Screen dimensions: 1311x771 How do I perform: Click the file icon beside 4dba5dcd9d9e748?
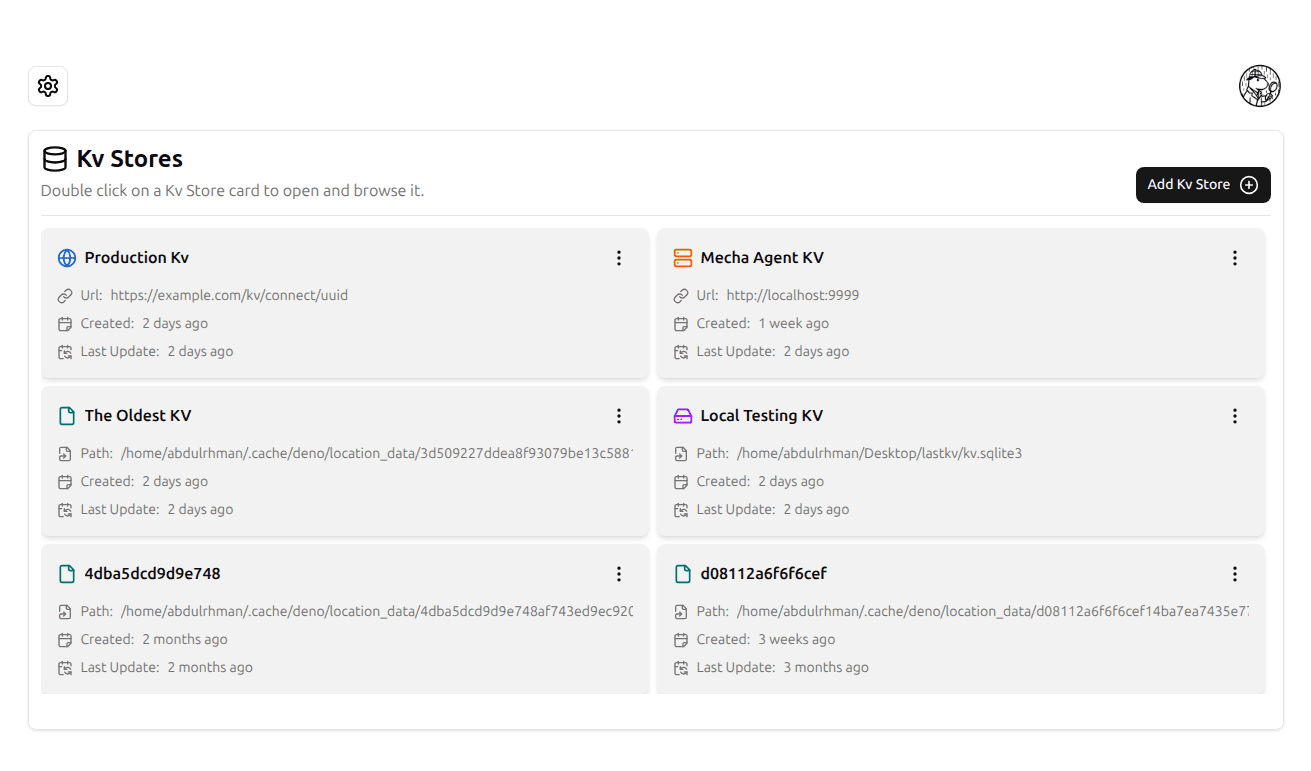(67, 574)
